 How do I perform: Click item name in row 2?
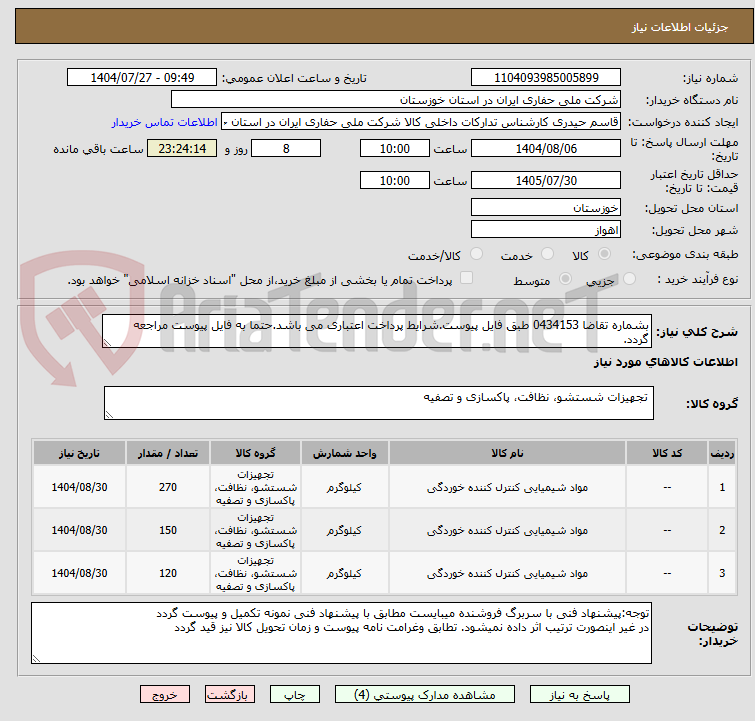click(x=507, y=530)
